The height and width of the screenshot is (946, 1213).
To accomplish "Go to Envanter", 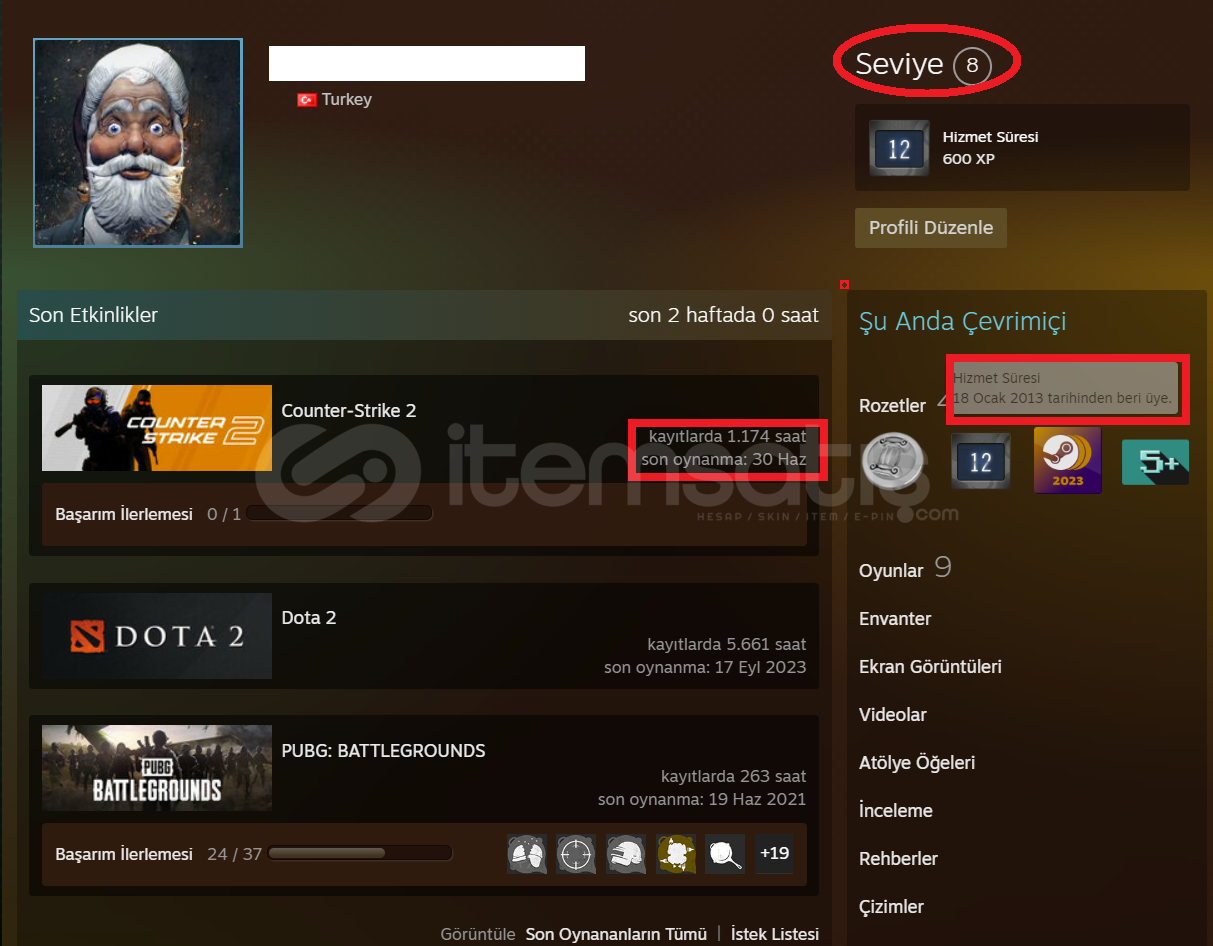I will click(x=895, y=619).
